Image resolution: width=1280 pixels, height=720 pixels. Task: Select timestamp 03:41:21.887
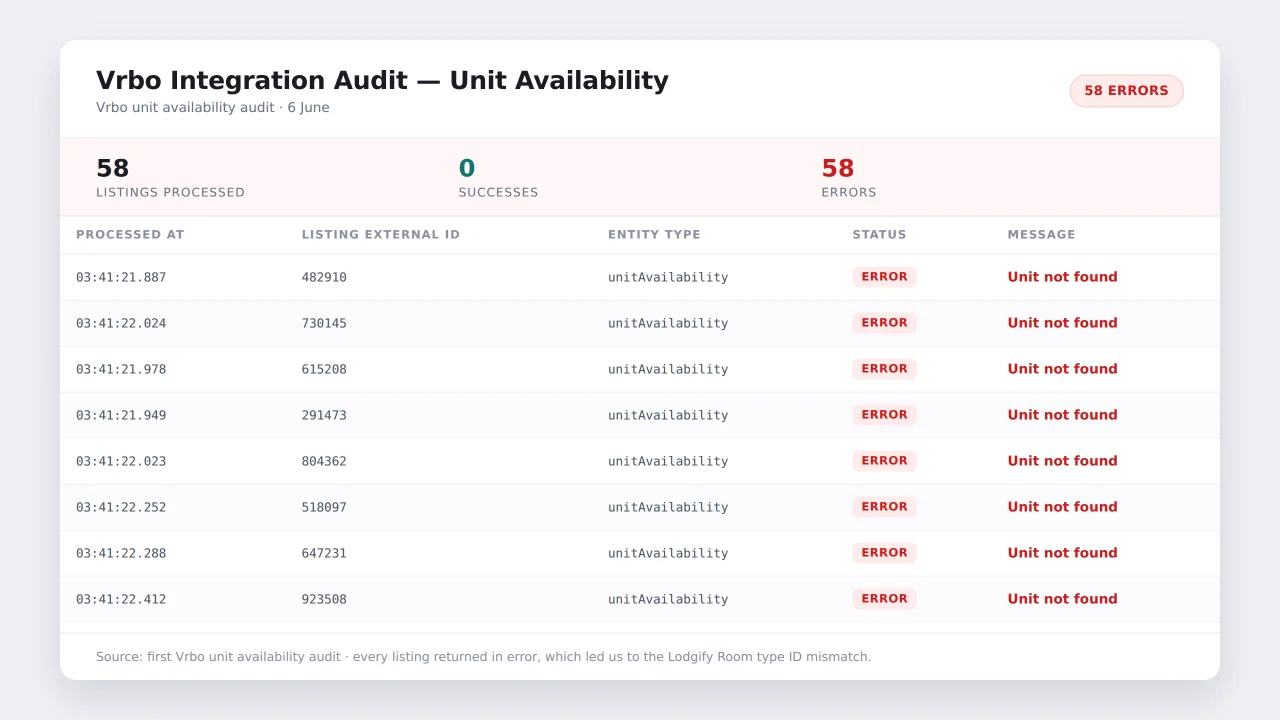121,277
